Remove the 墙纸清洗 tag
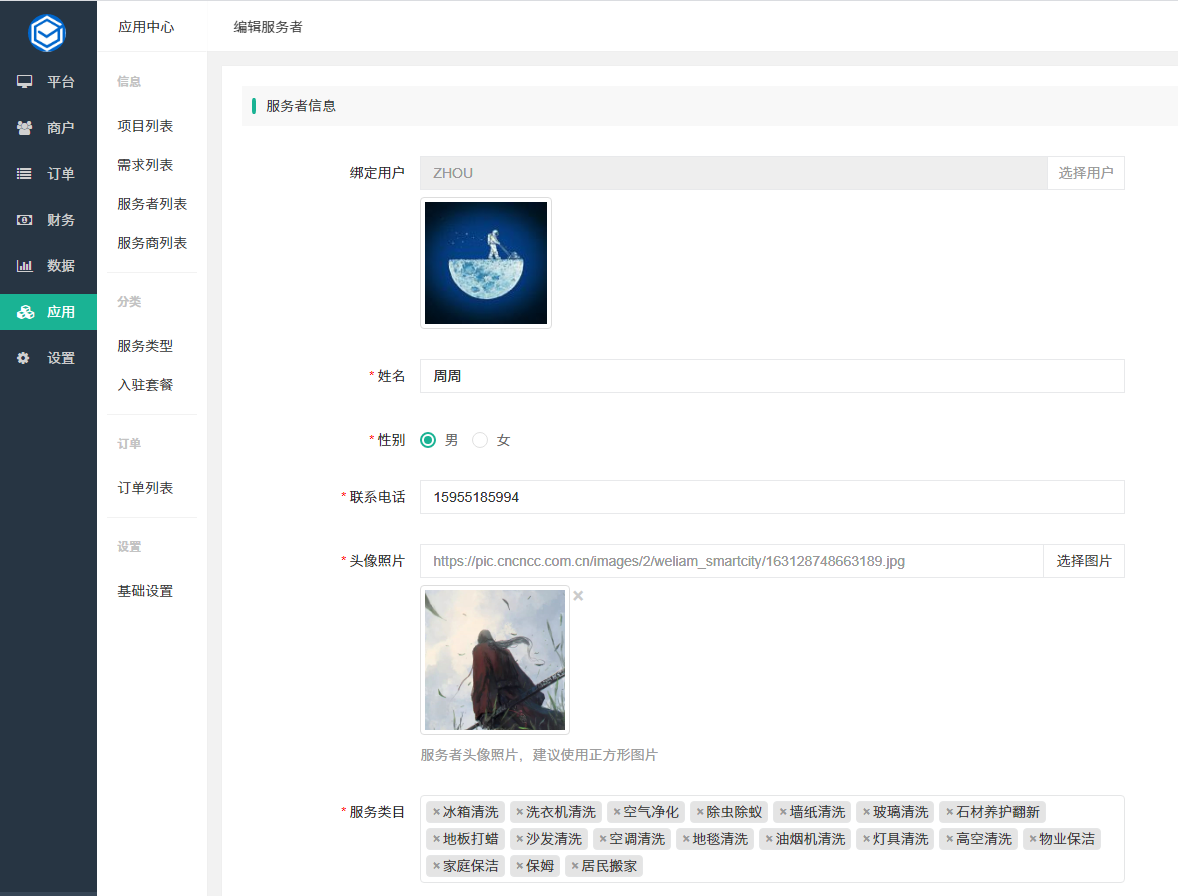This screenshot has width=1178, height=896. tap(783, 812)
